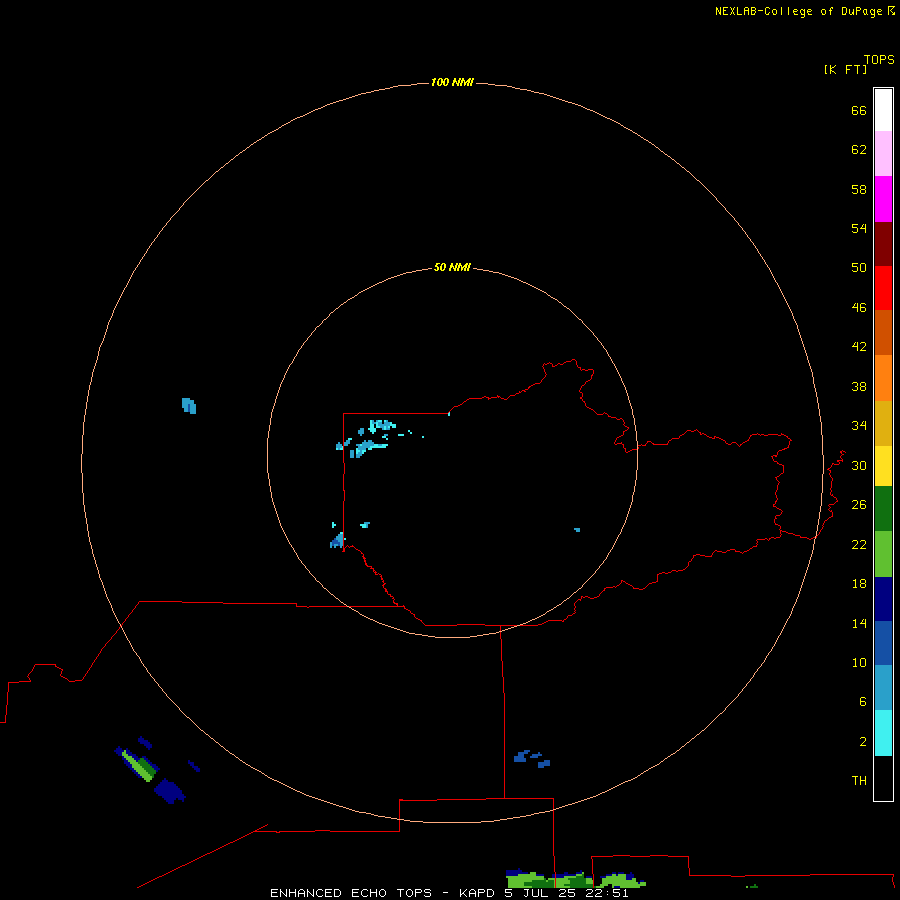Click the '62' legend value label
This screenshot has width=900, height=900.
859,149
